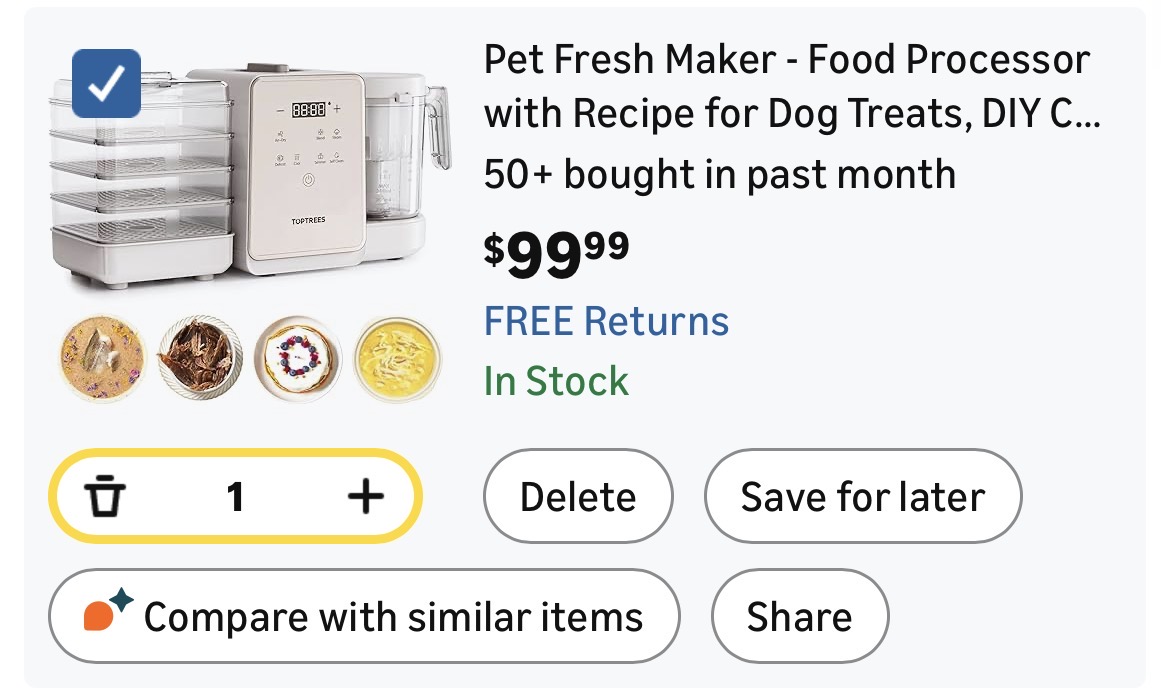
Task: Click the main food processor product image
Action: 250,175
